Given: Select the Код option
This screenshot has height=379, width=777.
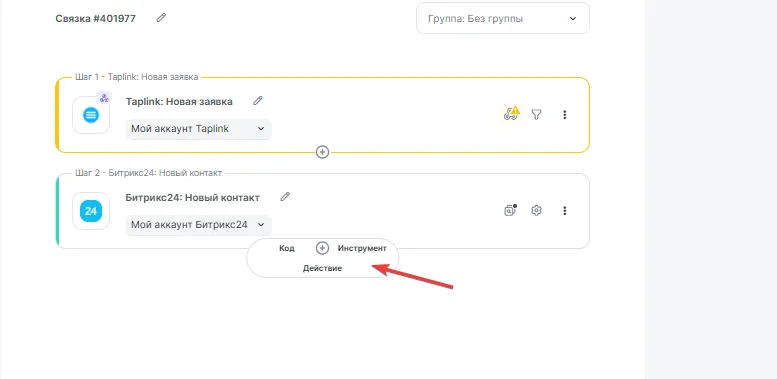Looking at the screenshot, I should coord(286,248).
